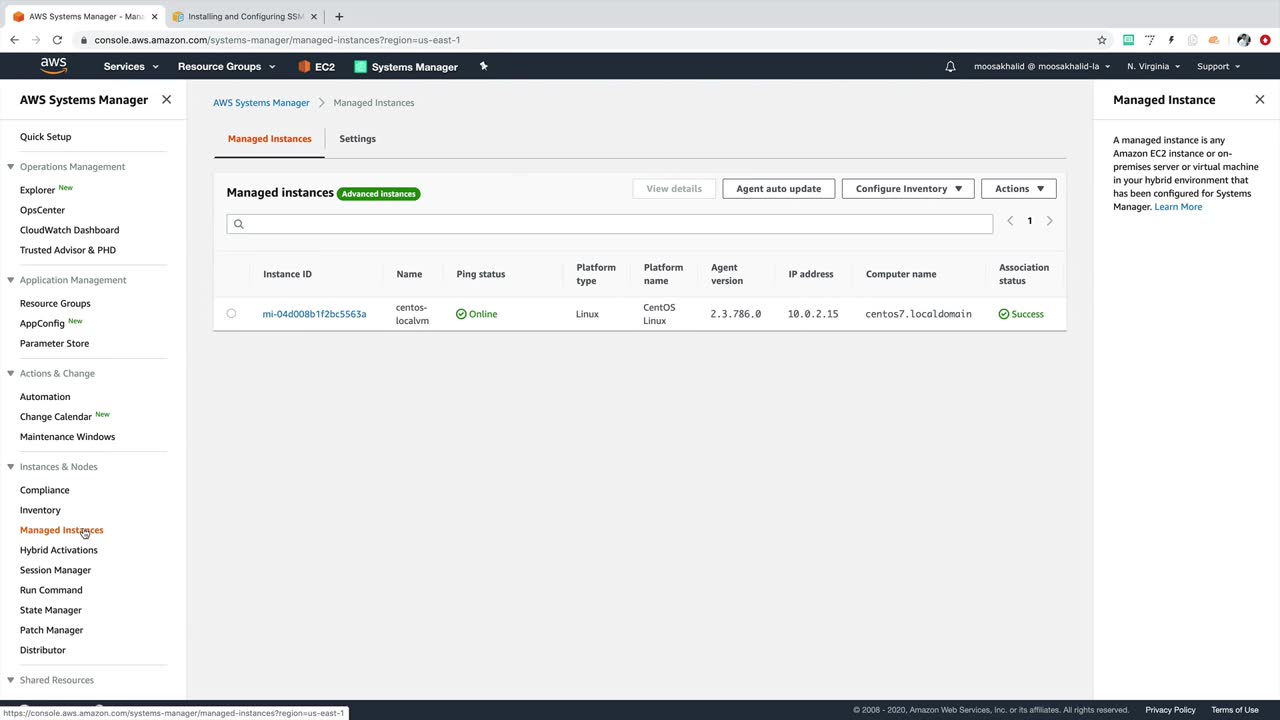
Task: Open Run Command in sidebar
Action: click(51, 590)
